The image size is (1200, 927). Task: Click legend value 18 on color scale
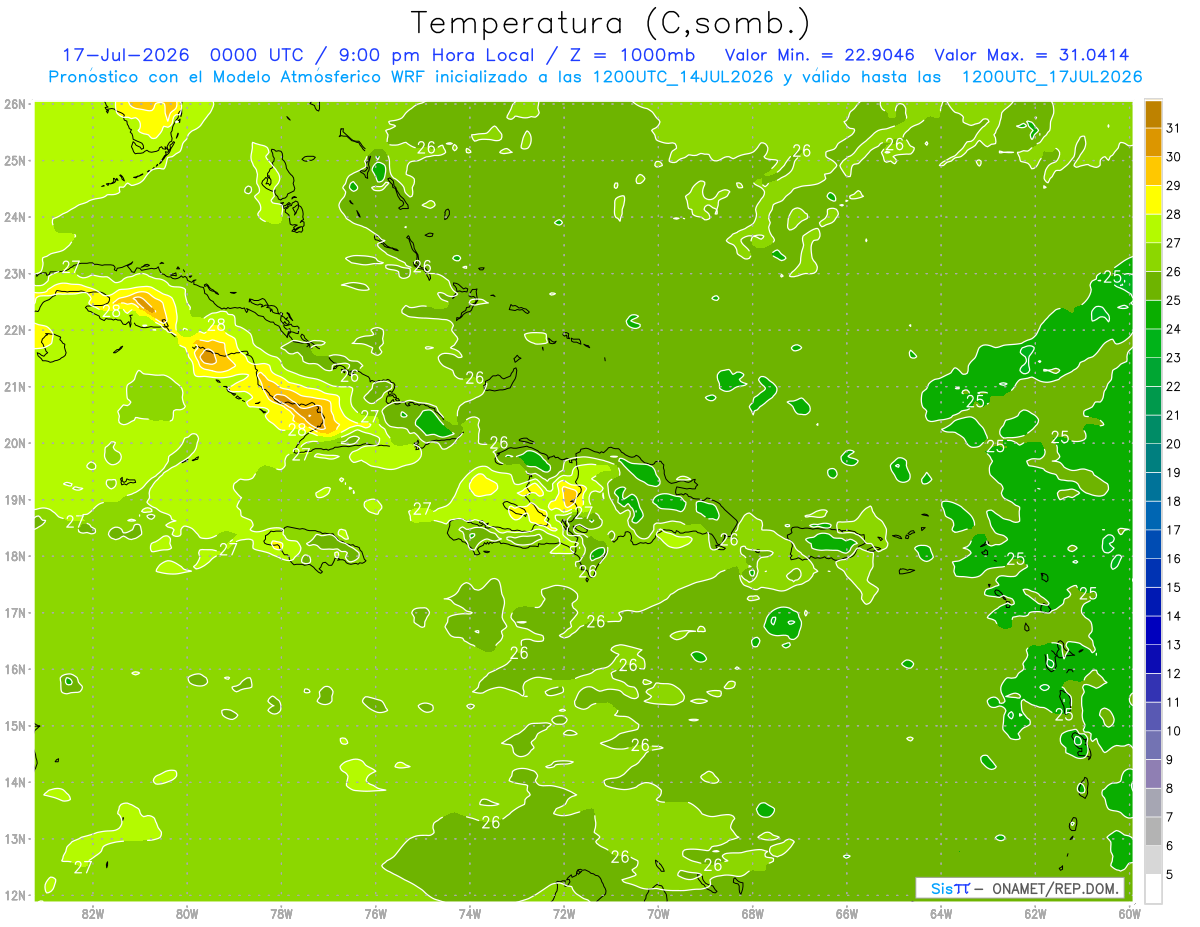[1173, 501]
